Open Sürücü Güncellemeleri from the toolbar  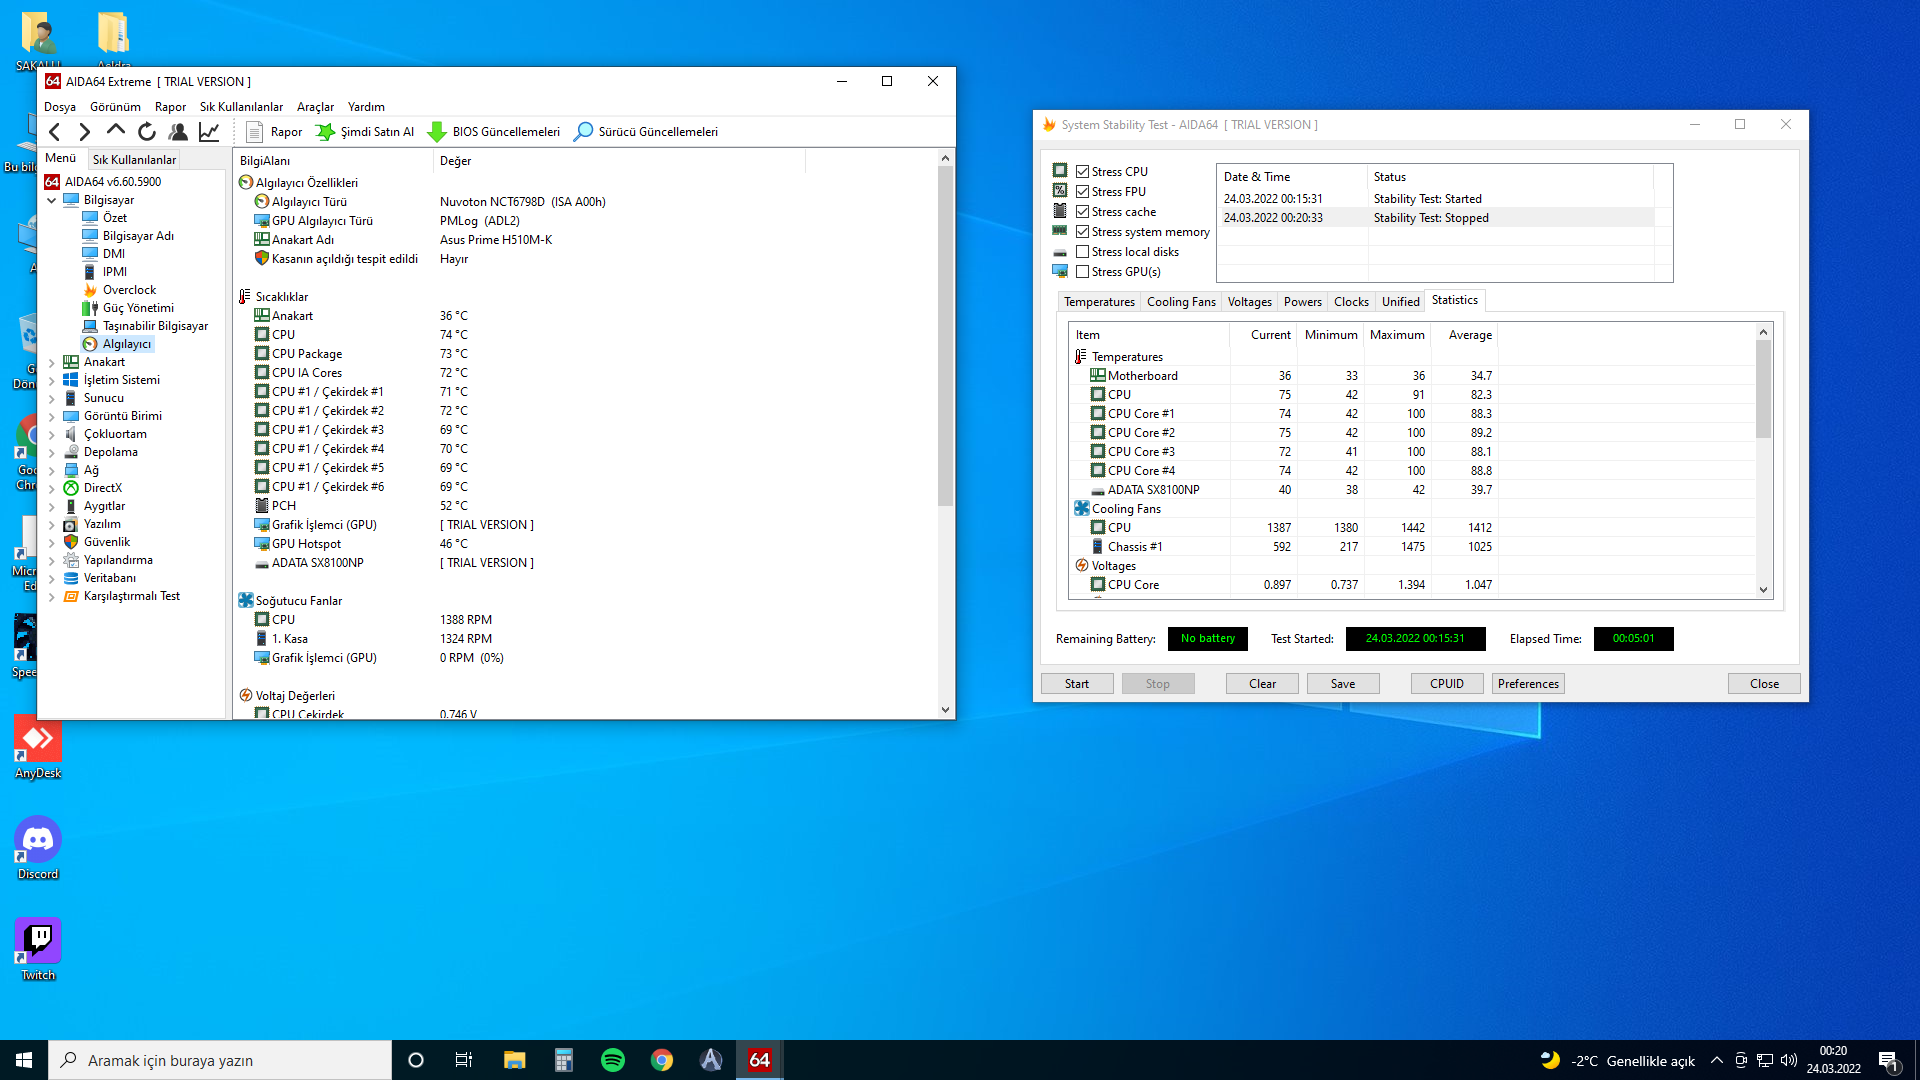click(646, 131)
